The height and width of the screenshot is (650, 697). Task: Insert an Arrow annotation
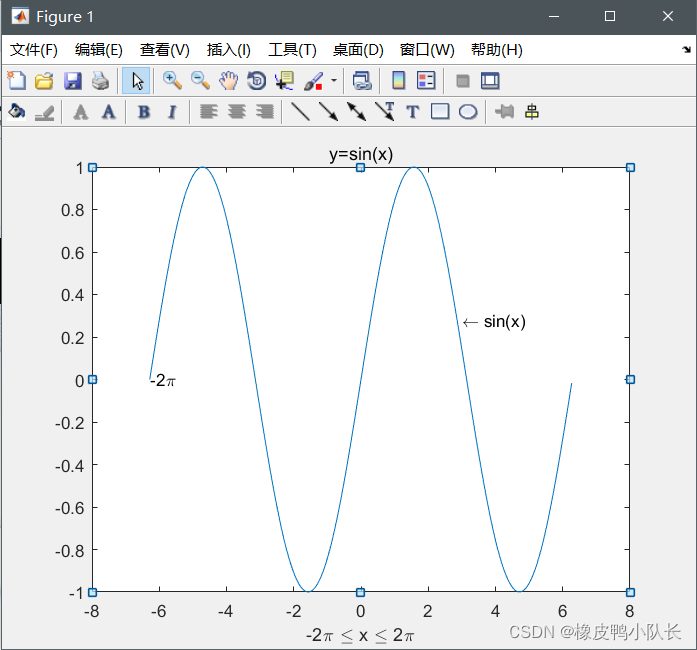click(328, 112)
